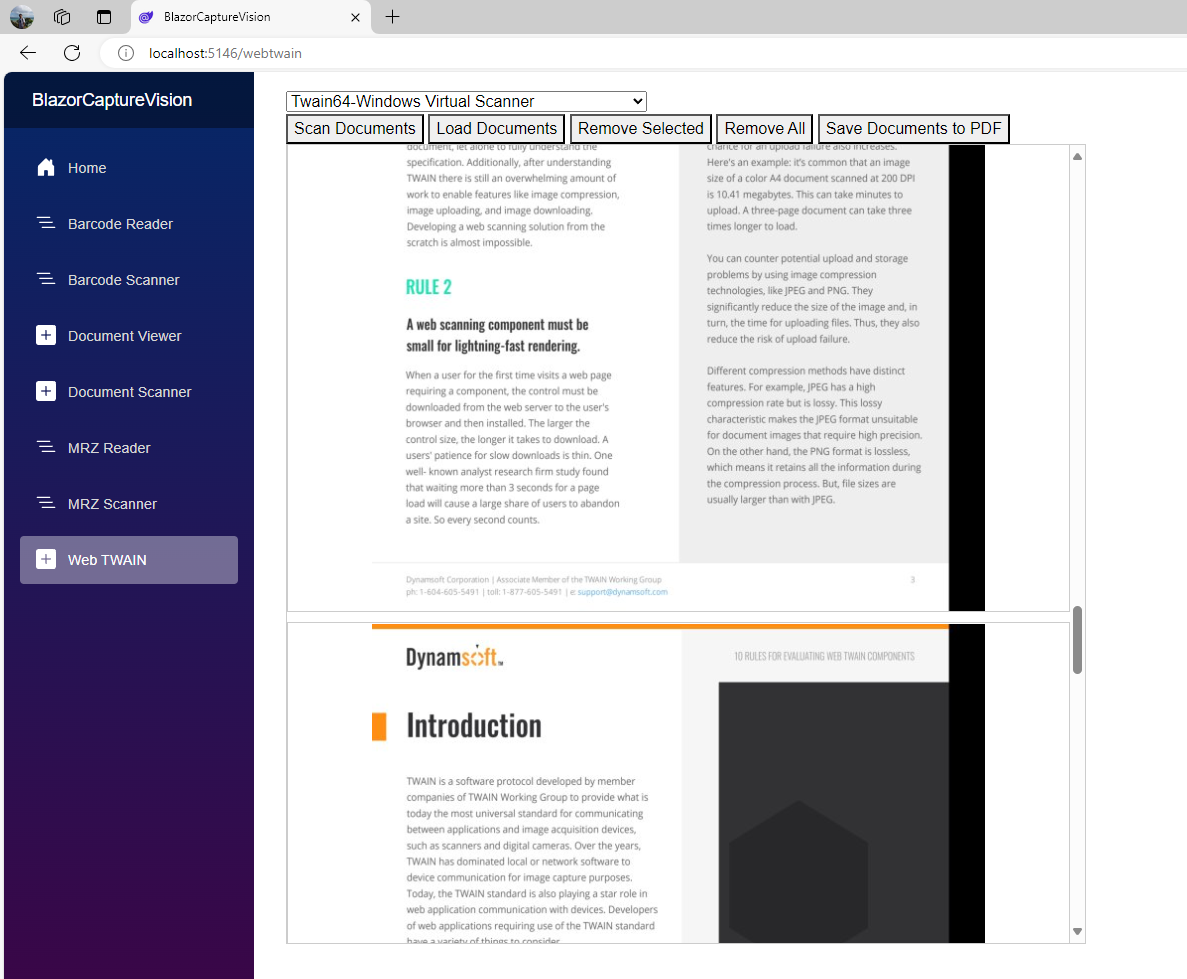Go back using the browser back arrow

[28, 53]
